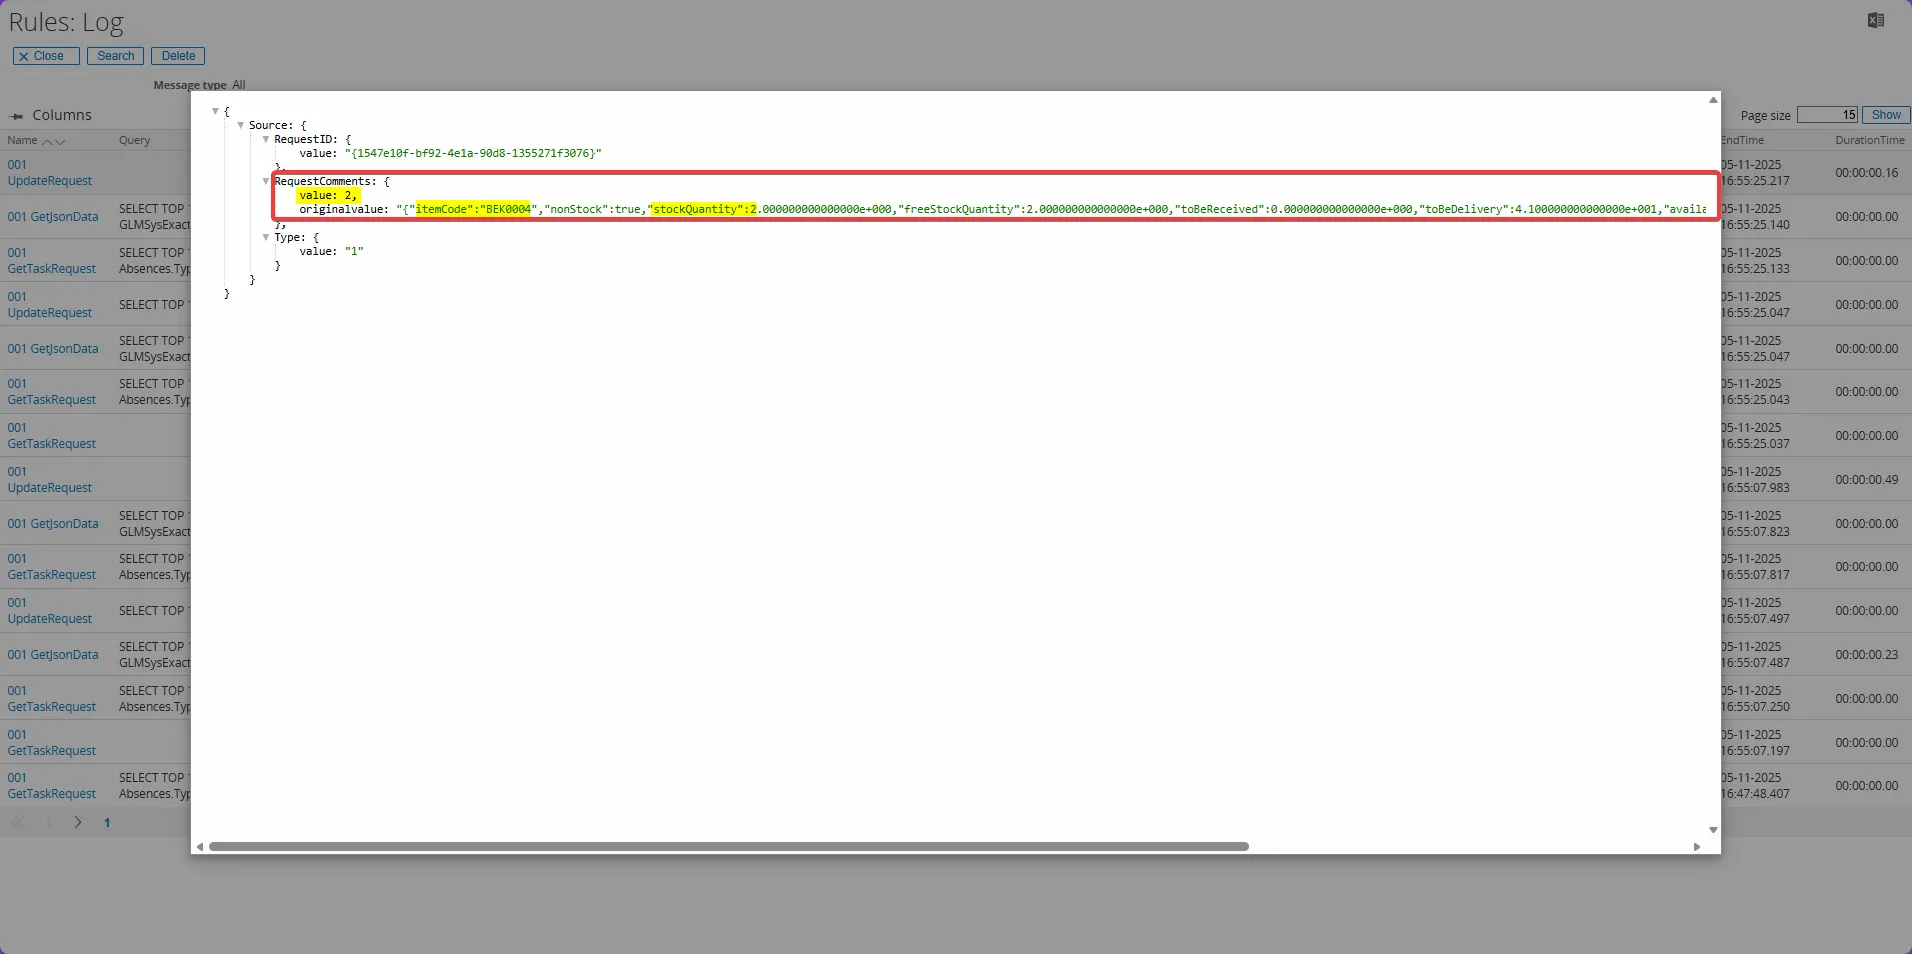Export the log to Excel
The width and height of the screenshot is (1912, 954).
1875,20
